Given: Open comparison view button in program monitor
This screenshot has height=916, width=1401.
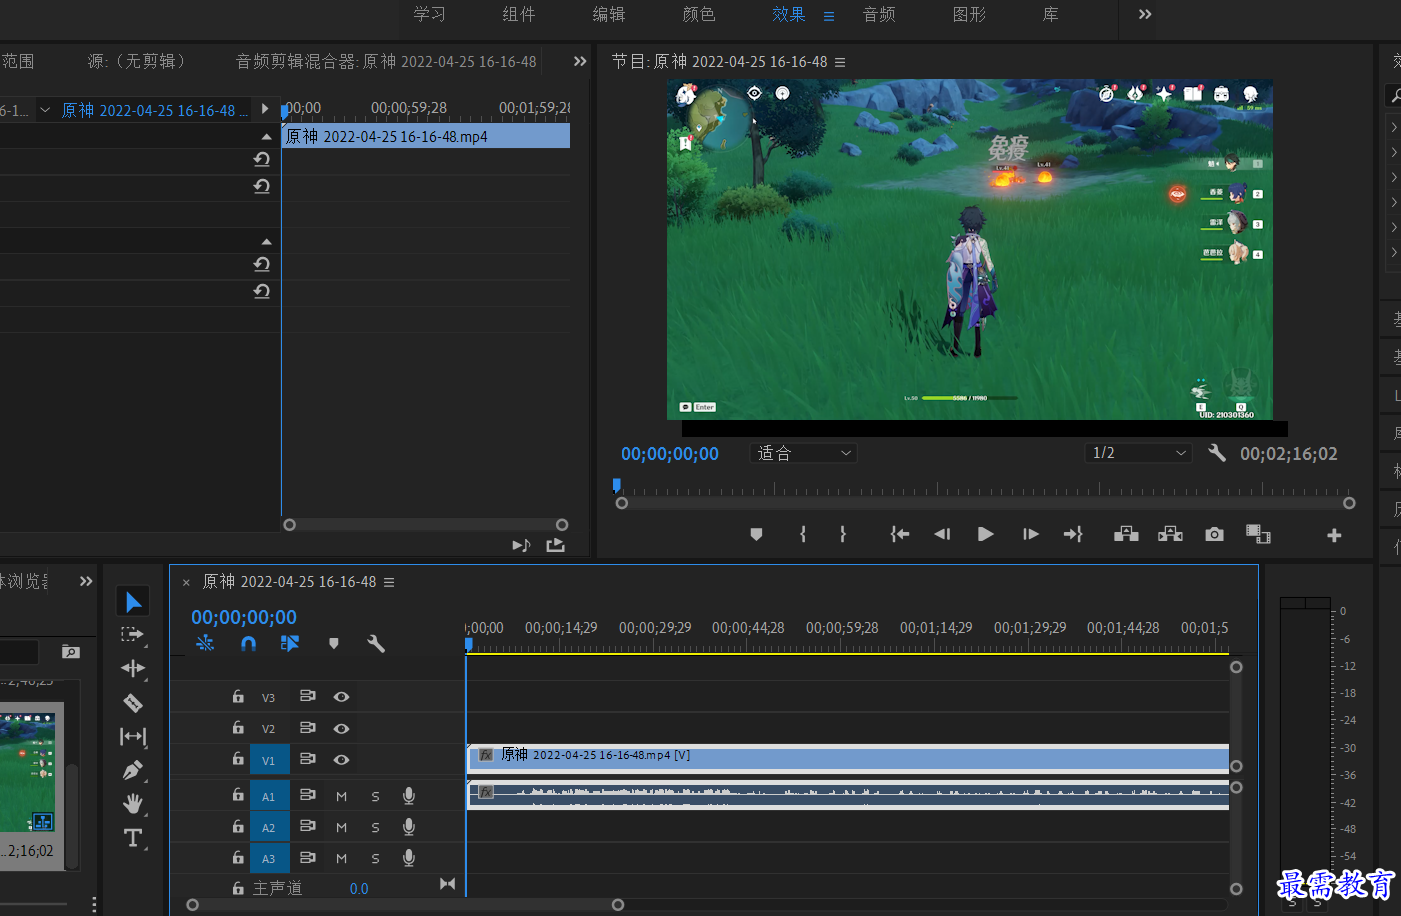Looking at the screenshot, I should [1258, 534].
